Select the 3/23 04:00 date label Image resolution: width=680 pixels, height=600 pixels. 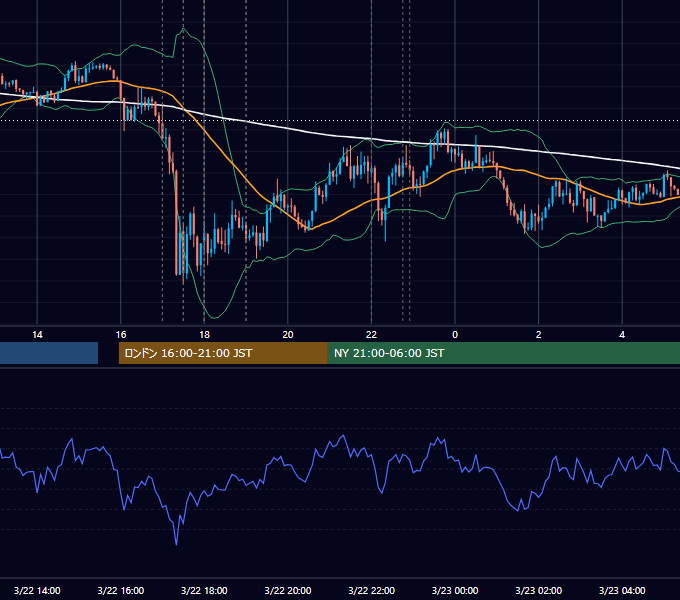coord(622,590)
